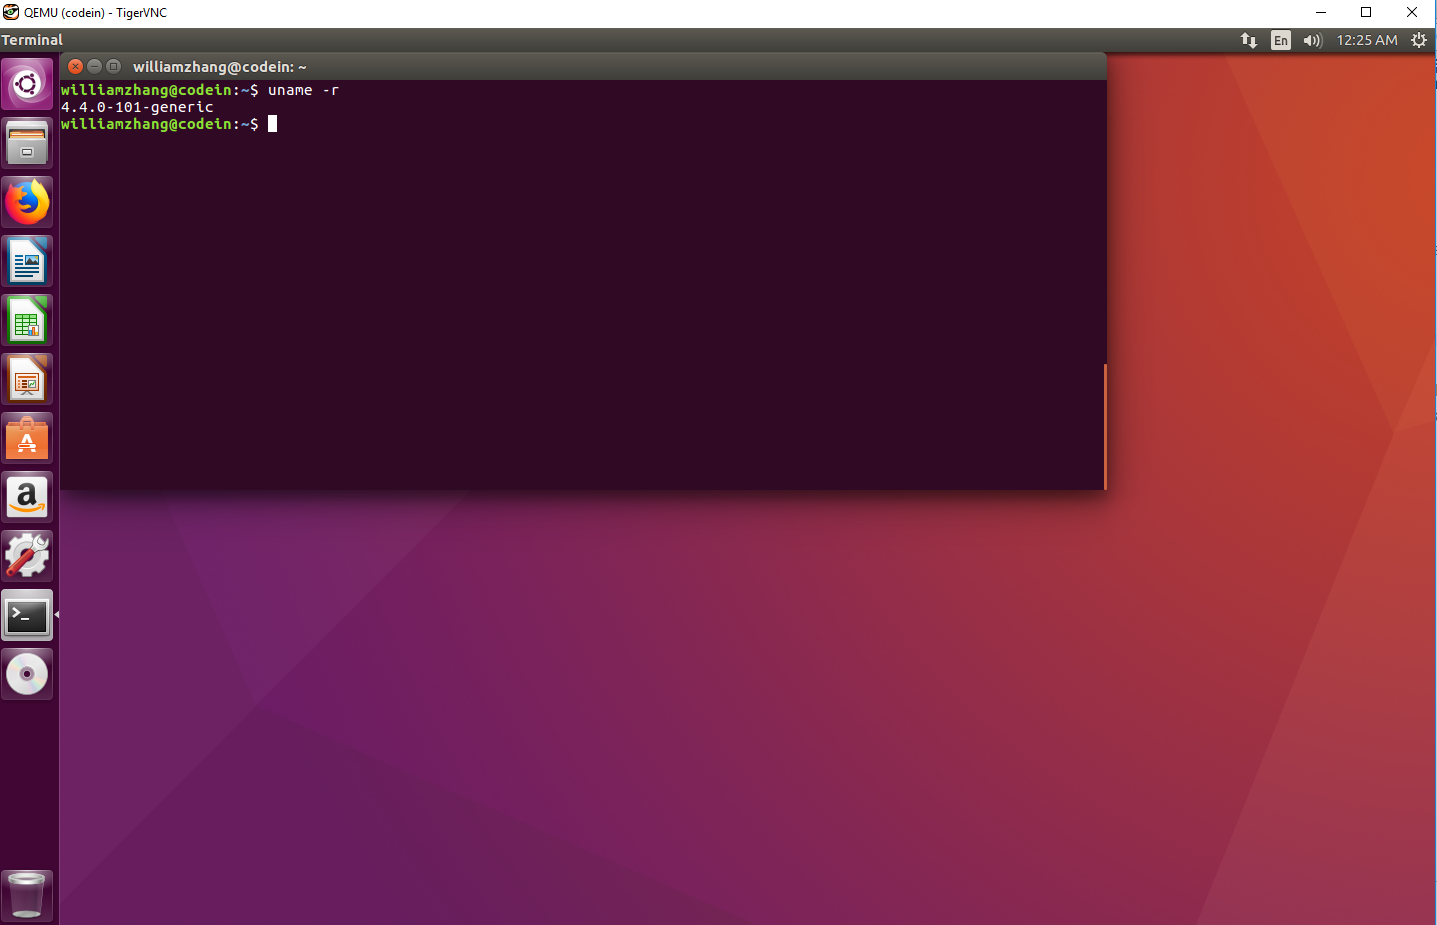Select the Terminal launcher icon

[x=27, y=615]
